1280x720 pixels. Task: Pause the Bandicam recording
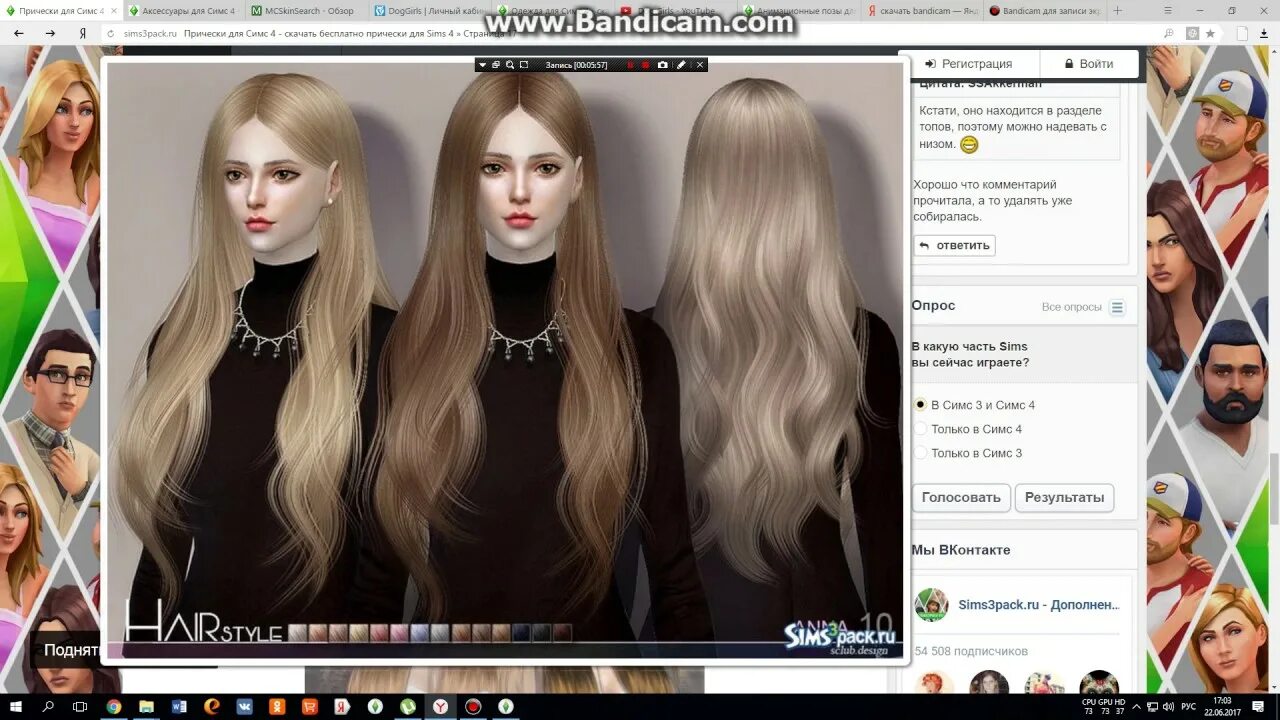pos(629,65)
